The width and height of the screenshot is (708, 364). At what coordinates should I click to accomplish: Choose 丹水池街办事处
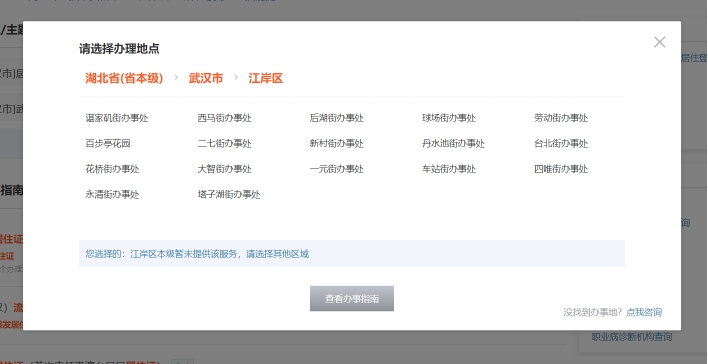(453, 144)
